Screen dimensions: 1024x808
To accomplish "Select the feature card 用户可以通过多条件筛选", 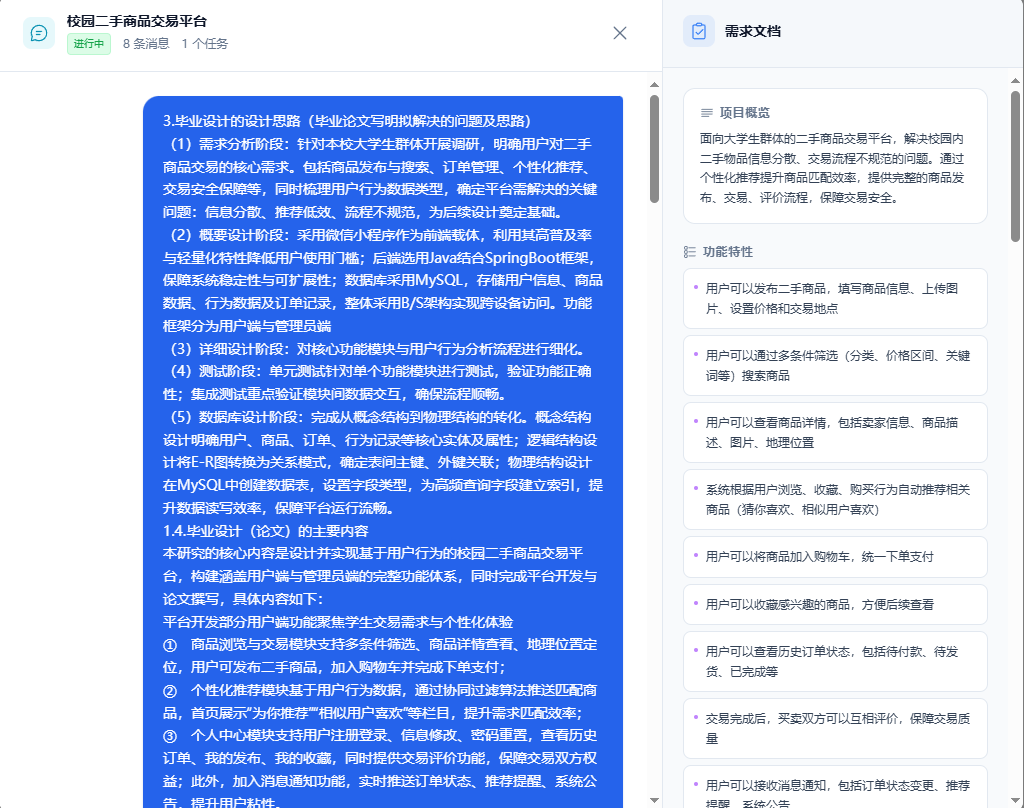I will tap(835, 366).
